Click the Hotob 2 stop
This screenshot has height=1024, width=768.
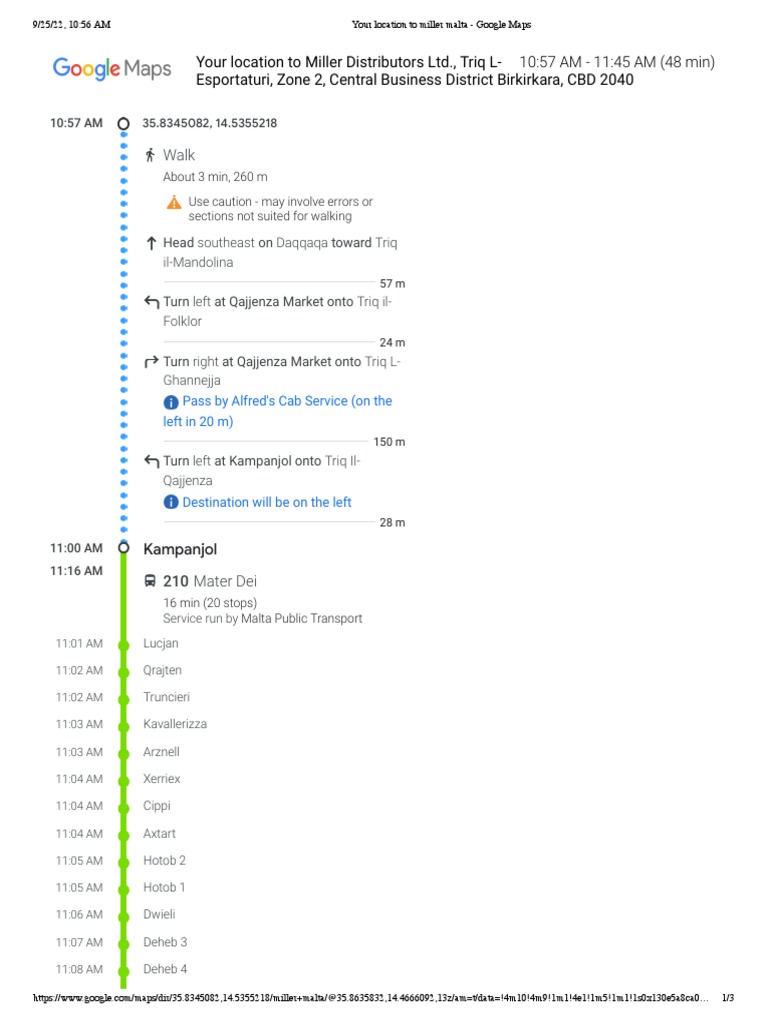tap(164, 860)
